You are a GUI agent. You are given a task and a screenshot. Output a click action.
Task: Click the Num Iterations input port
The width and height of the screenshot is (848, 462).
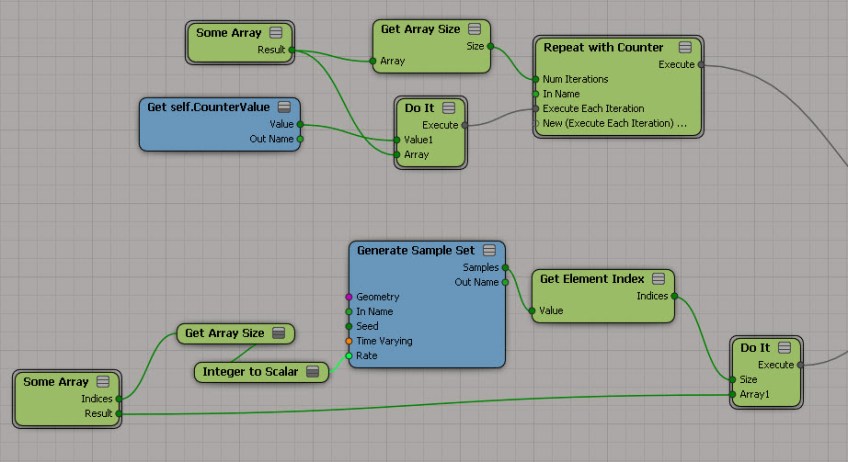536,79
